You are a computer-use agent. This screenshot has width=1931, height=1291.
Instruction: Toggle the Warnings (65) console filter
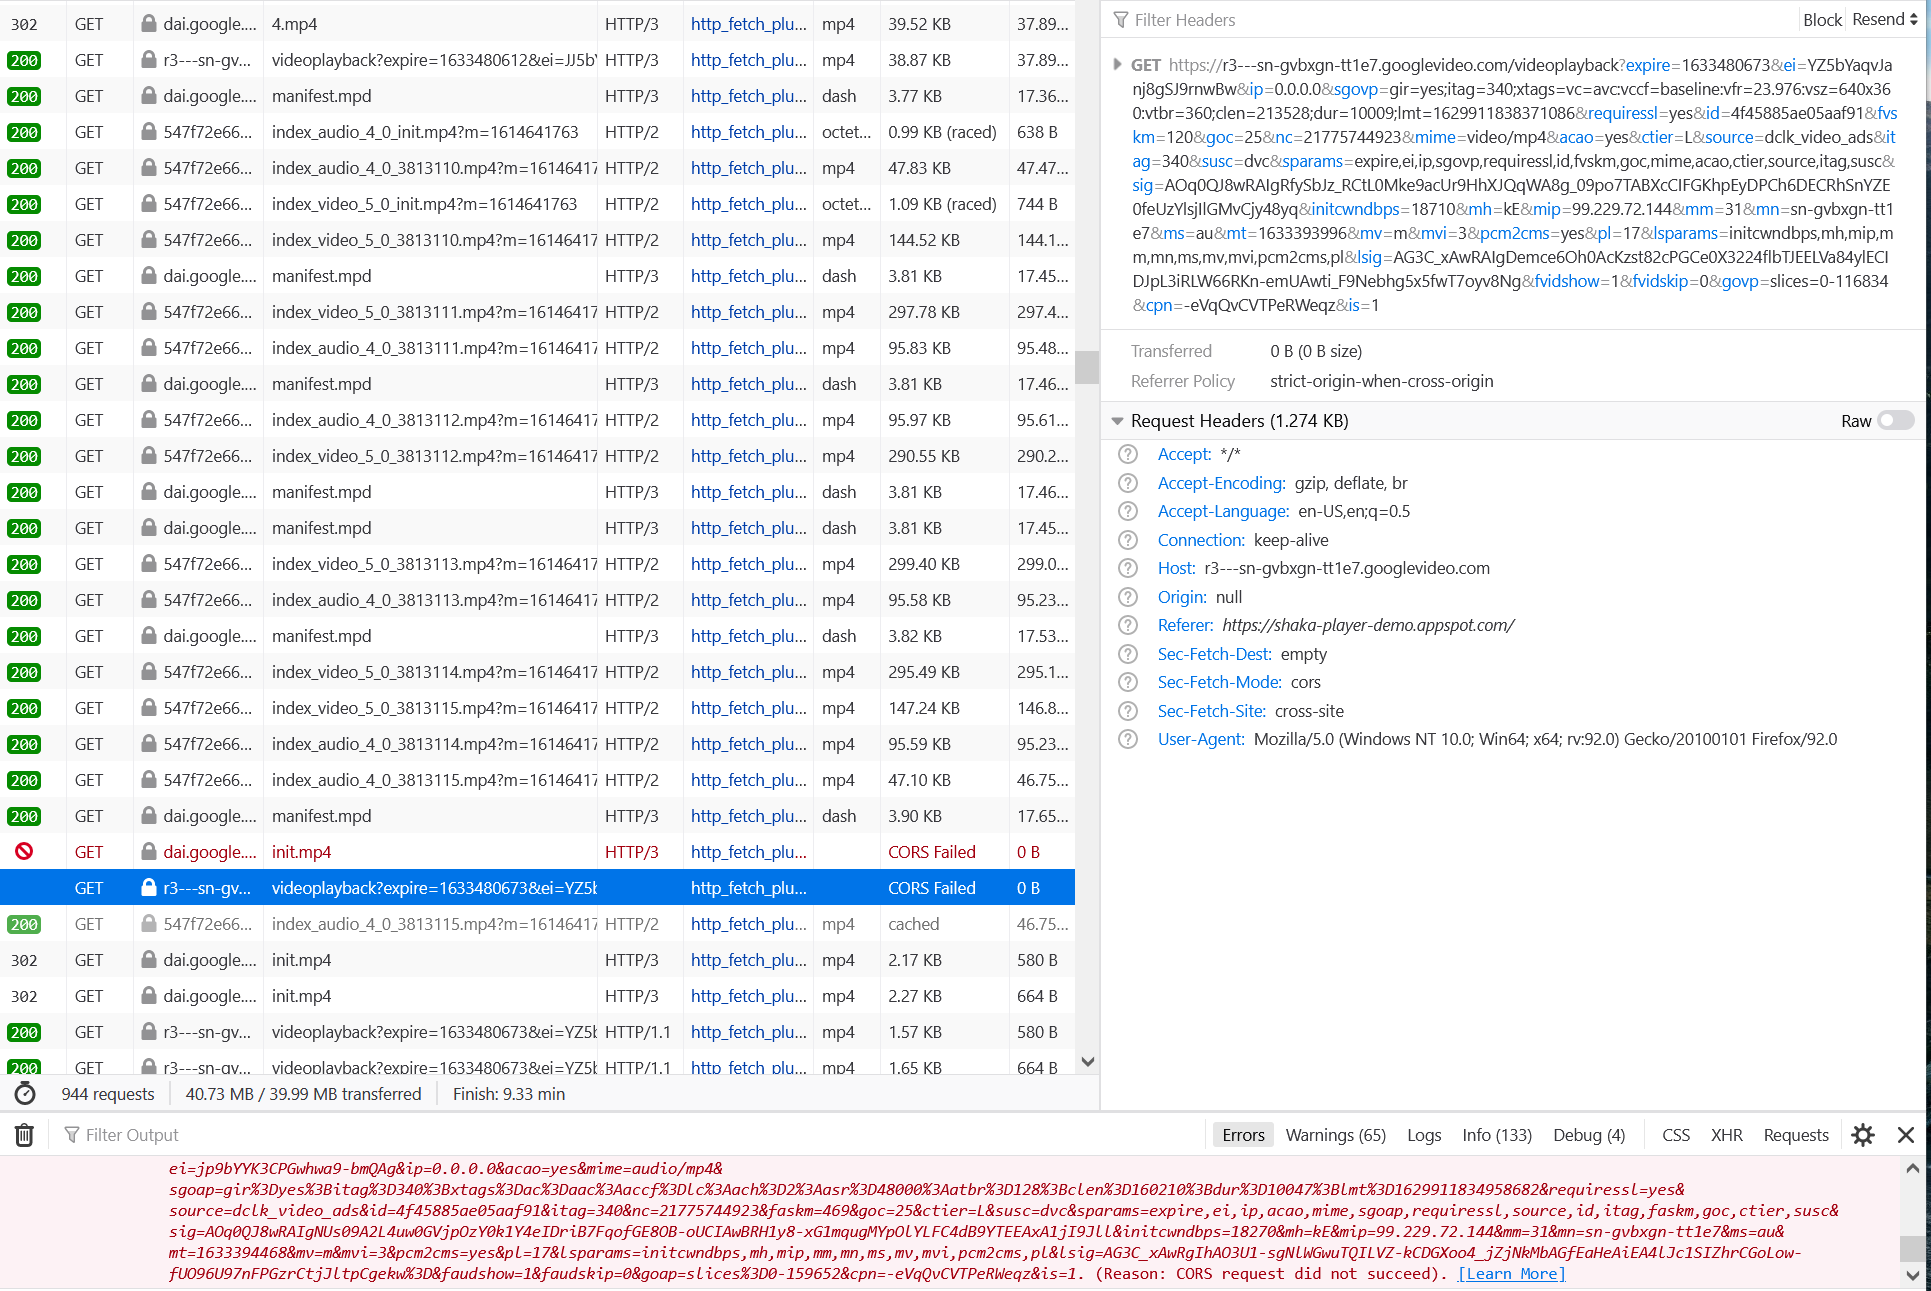1335,1135
